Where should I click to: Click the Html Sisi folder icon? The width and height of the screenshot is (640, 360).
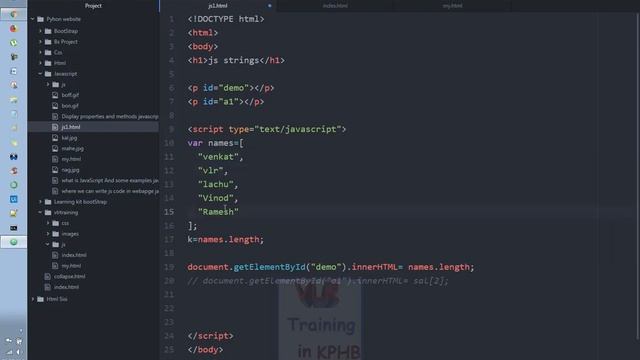[x=40, y=299]
